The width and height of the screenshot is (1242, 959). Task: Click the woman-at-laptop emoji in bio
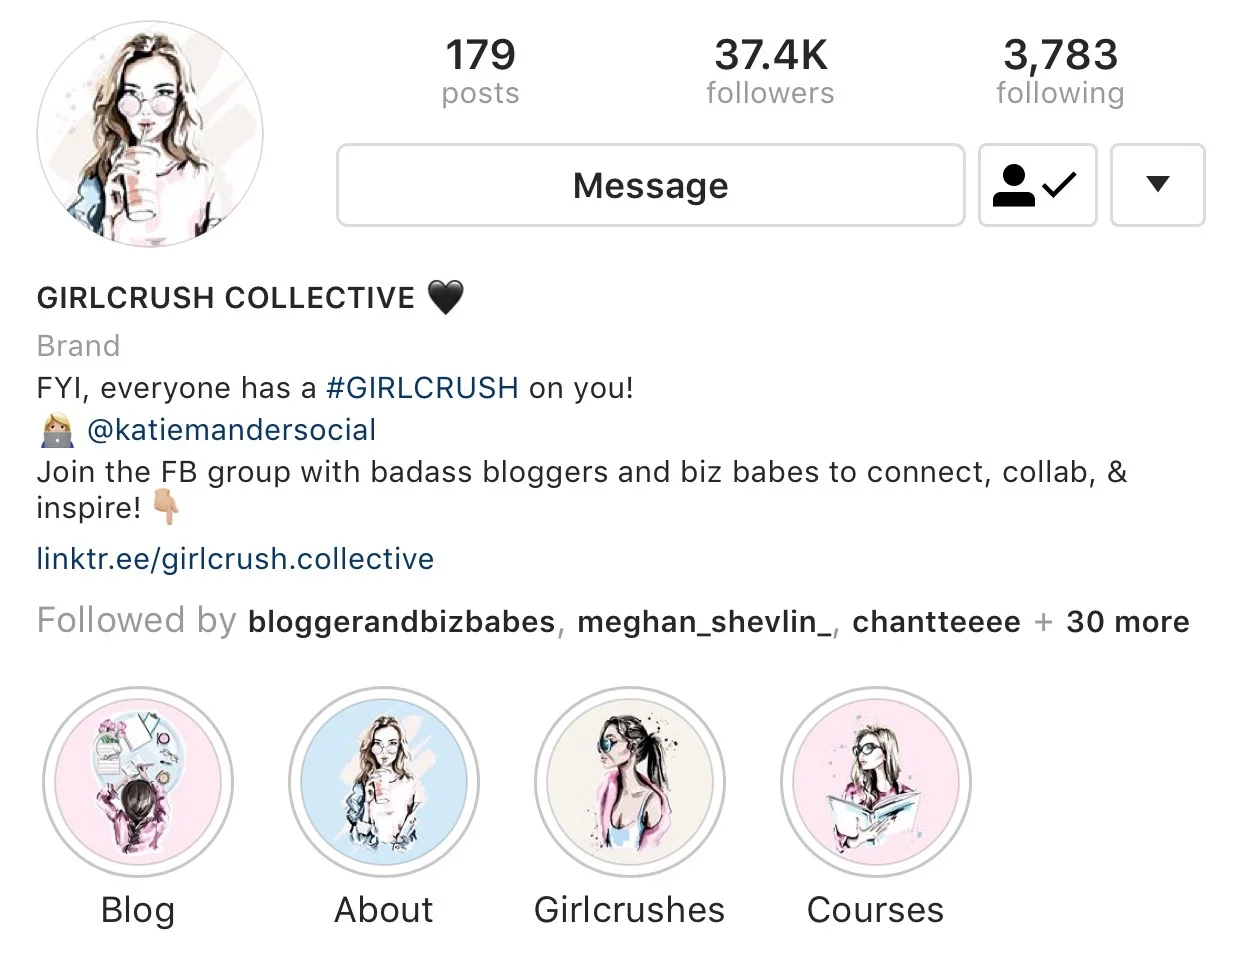point(58,431)
